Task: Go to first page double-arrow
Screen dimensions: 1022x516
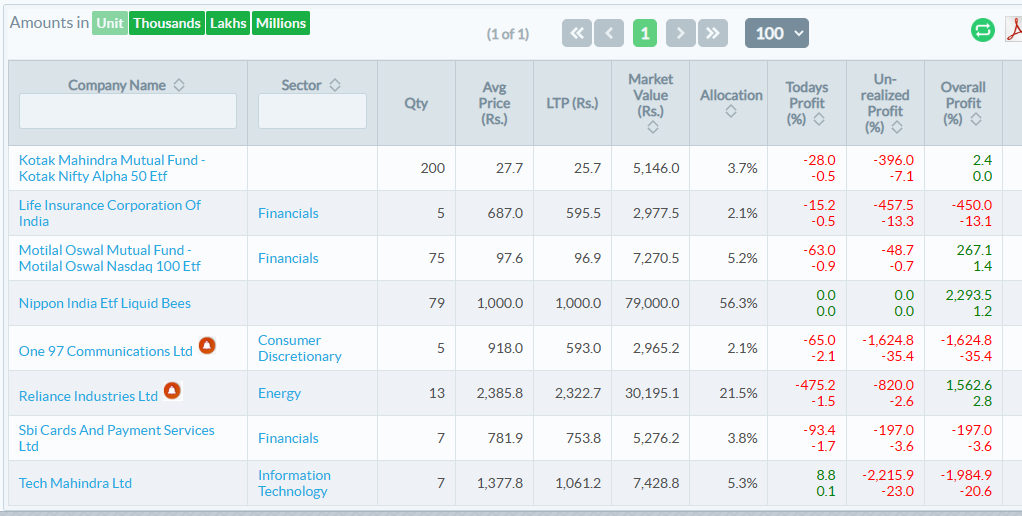Action: 577,33
